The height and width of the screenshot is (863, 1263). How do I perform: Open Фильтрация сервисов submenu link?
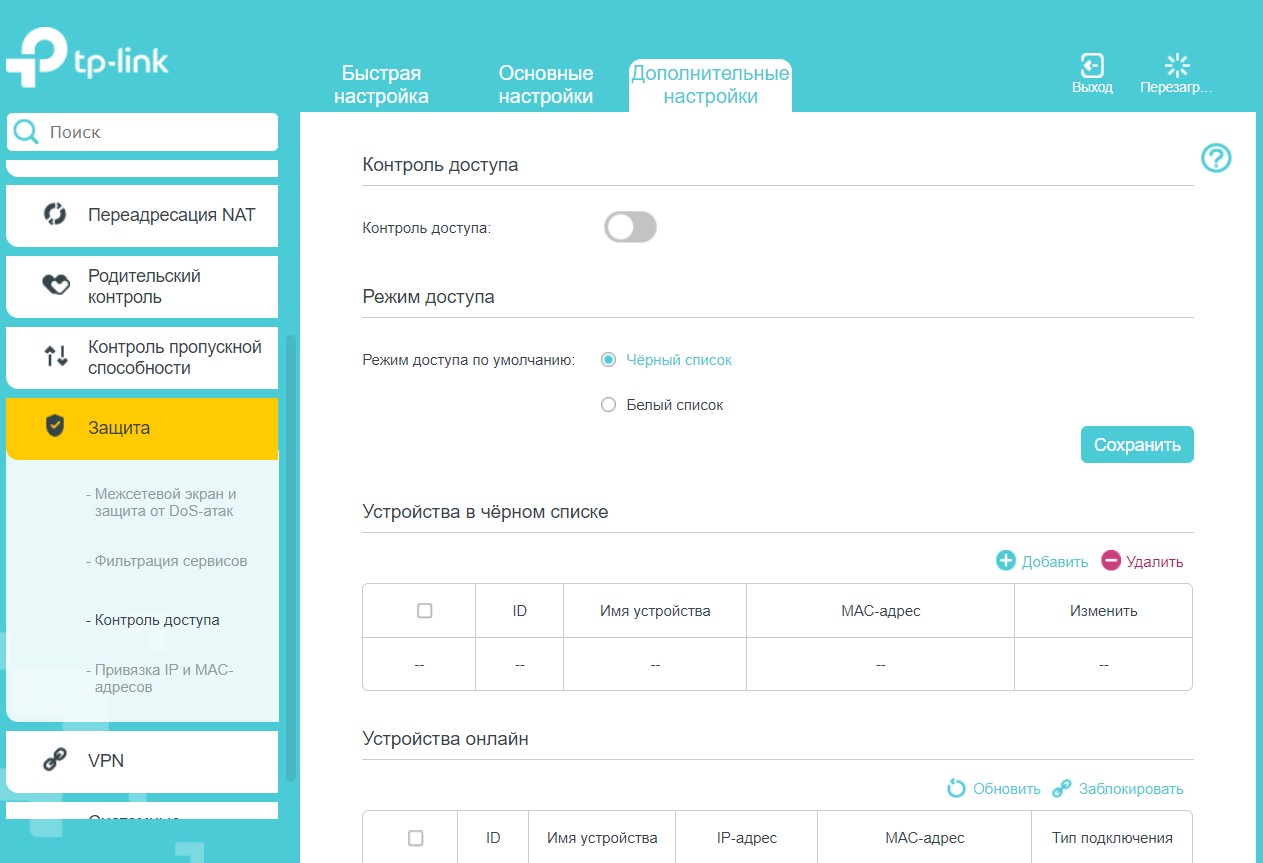tap(170, 561)
